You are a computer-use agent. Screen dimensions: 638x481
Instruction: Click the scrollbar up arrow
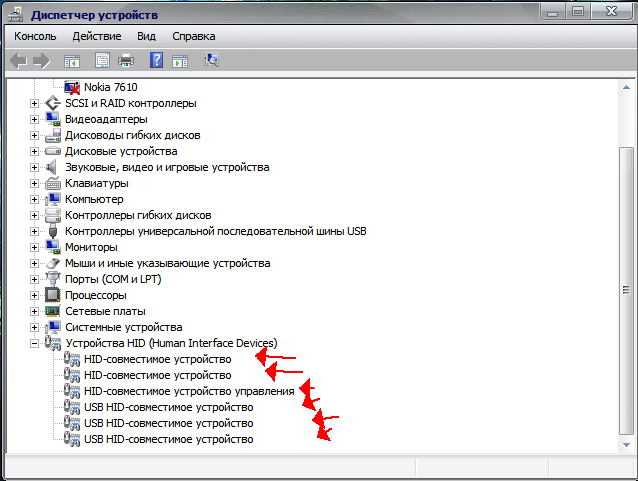[627, 87]
